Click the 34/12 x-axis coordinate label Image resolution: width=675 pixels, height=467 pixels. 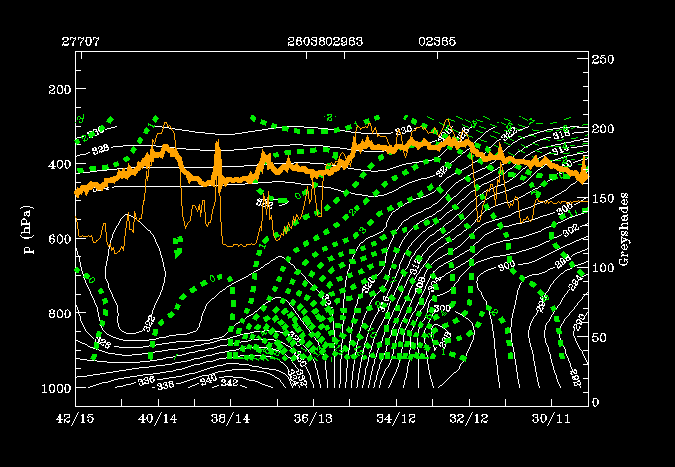(x=393, y=417)
